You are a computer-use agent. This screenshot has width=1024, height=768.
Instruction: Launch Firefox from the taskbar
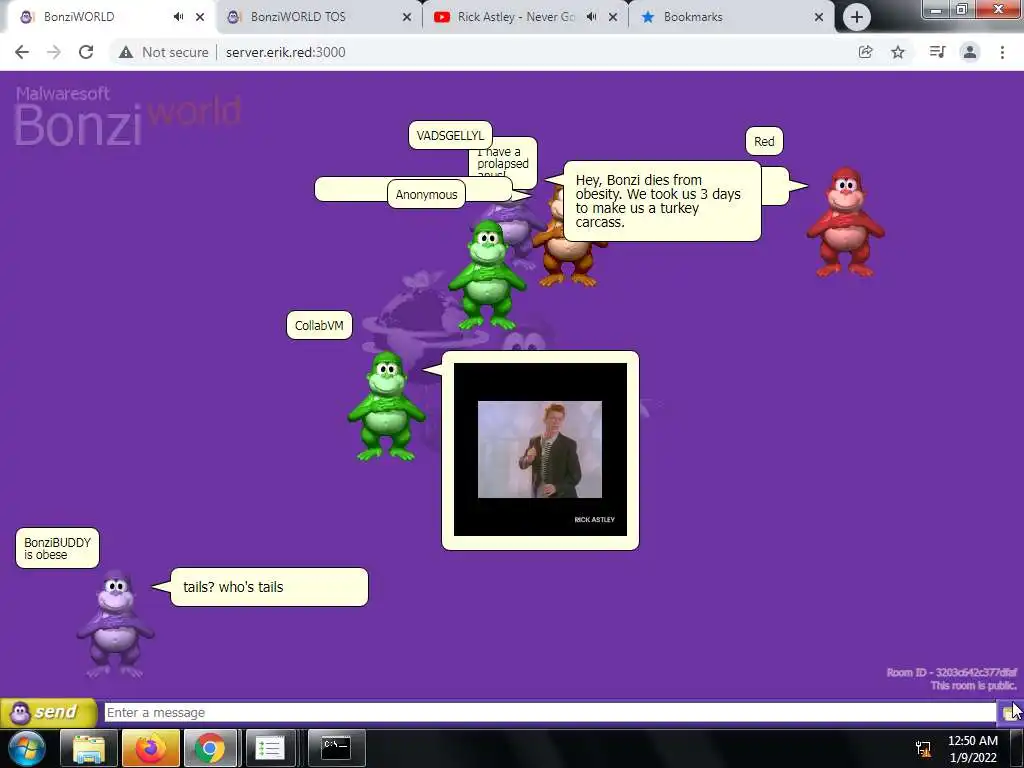click(x=150, y=748)
